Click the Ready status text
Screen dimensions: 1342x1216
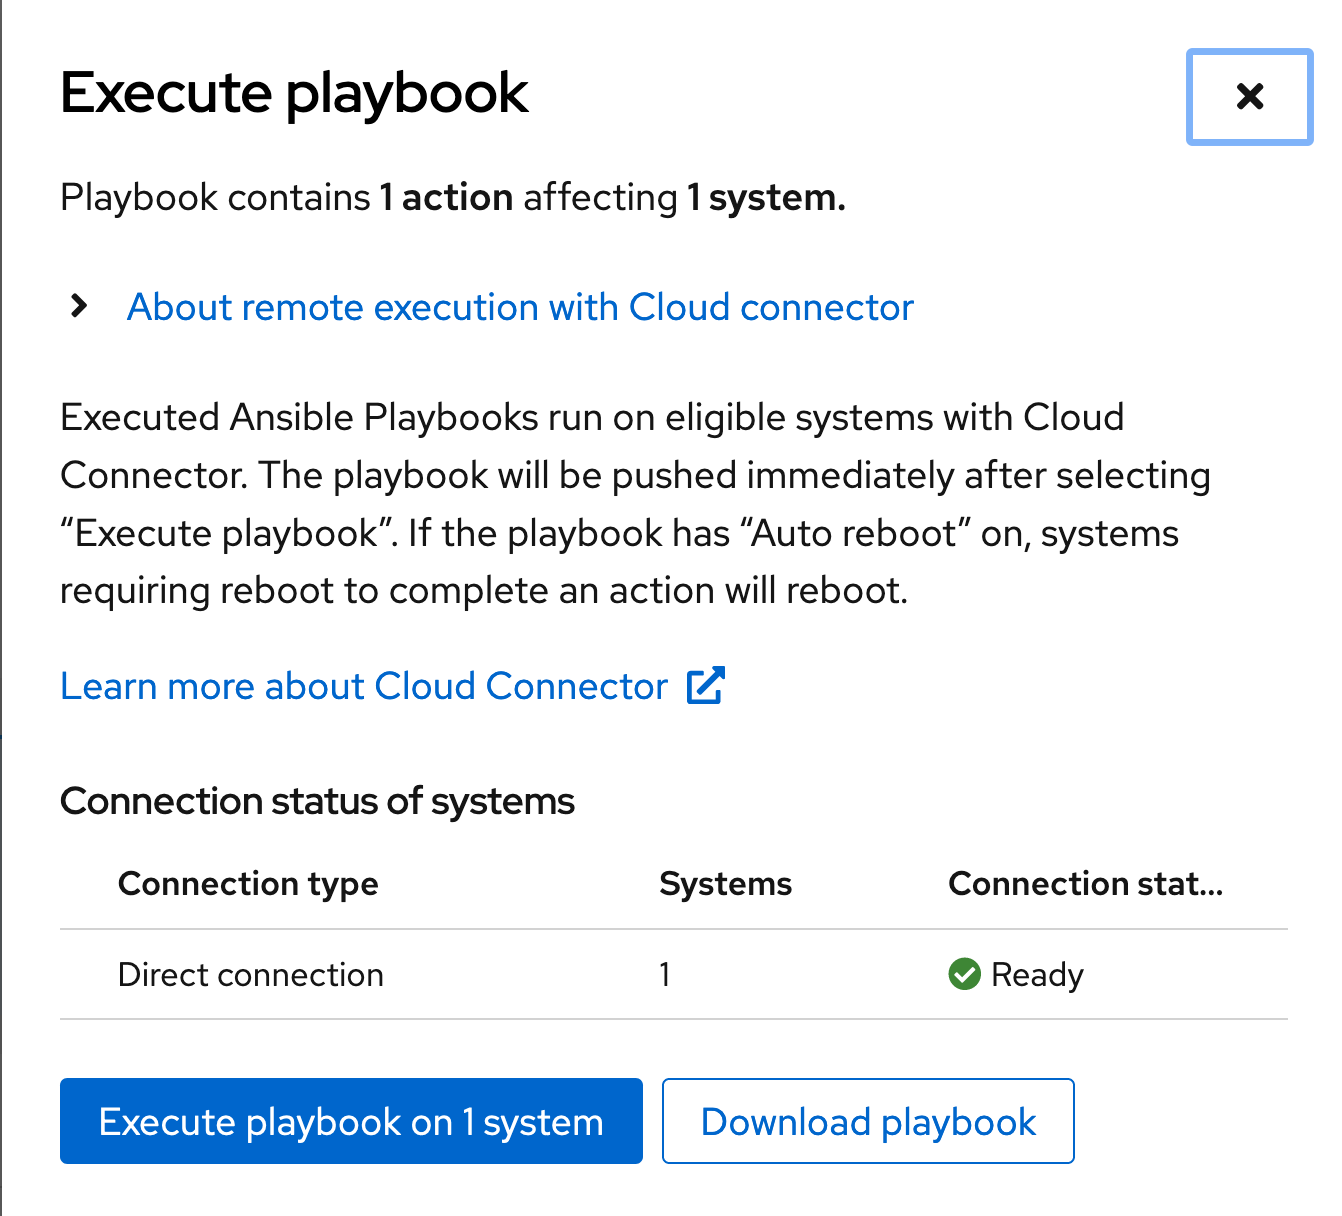coord(1037,975)
